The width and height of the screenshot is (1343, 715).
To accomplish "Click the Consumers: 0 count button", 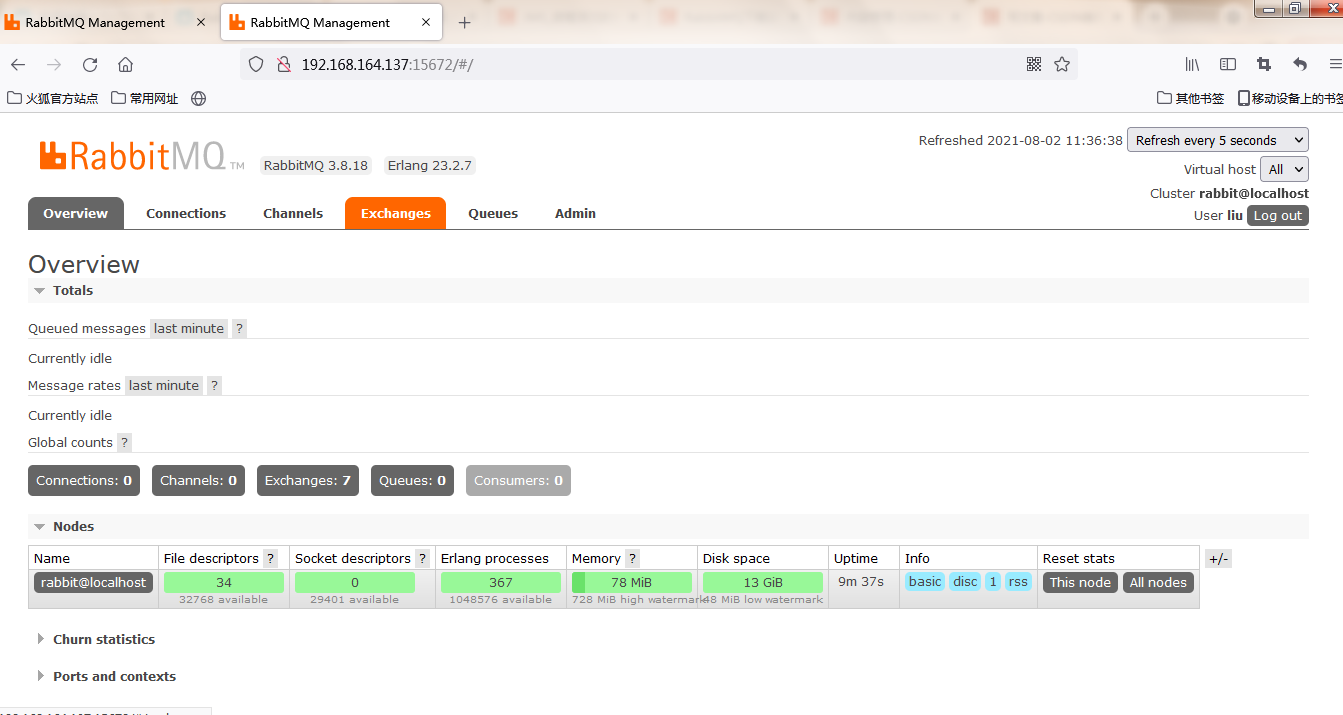I will point(518,480).
